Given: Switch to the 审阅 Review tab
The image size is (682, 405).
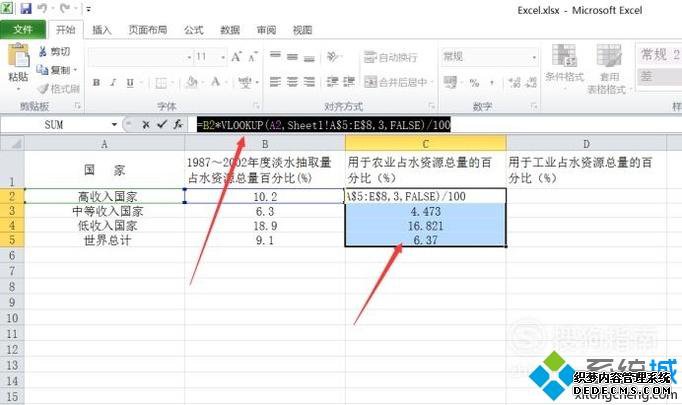Looking at the screenshot, I should tap(266, 30).
